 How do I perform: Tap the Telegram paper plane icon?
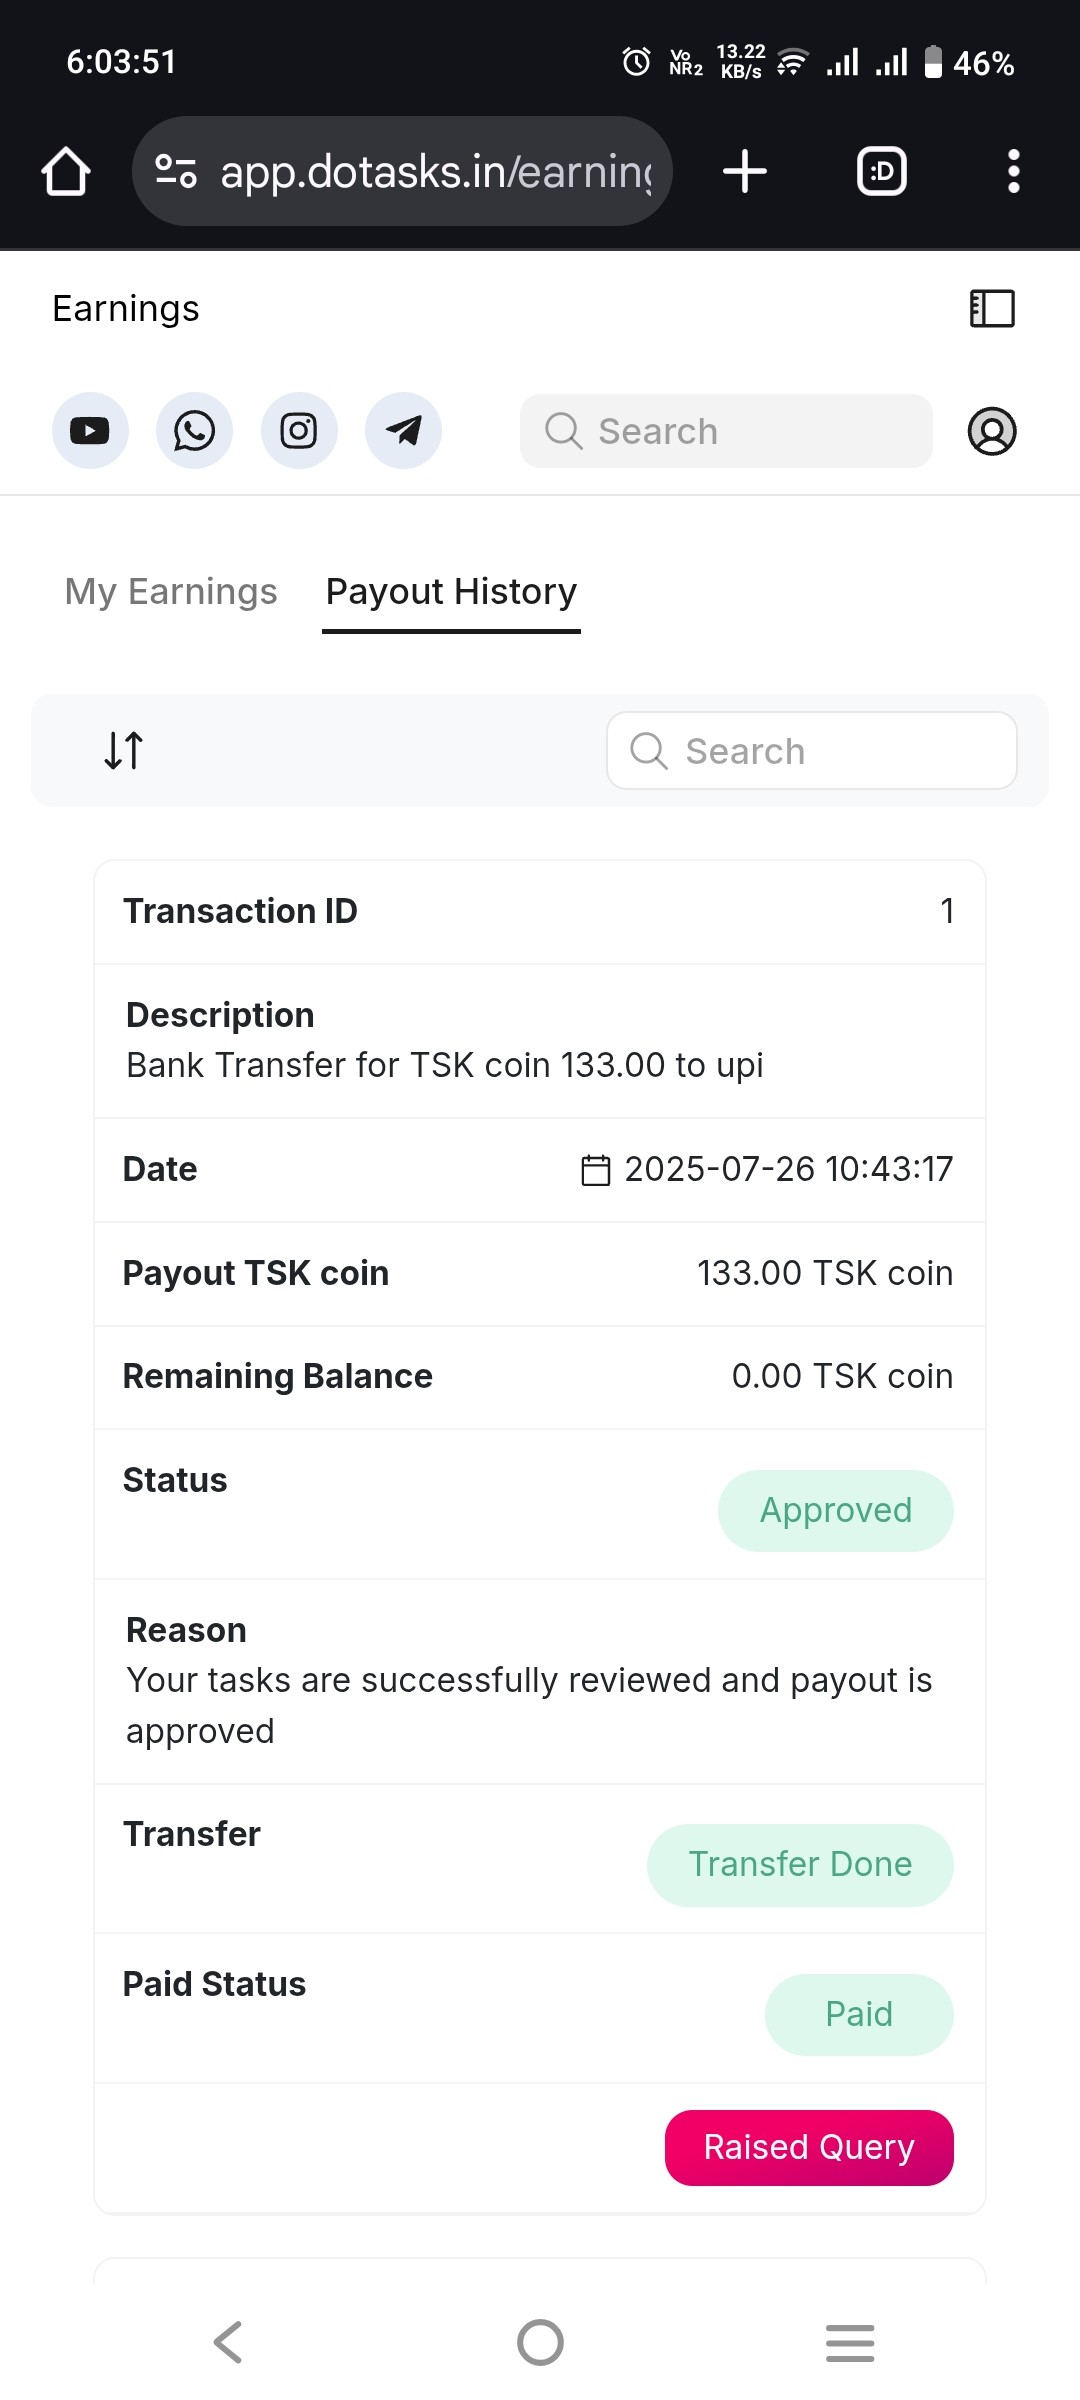pos(403,431)
